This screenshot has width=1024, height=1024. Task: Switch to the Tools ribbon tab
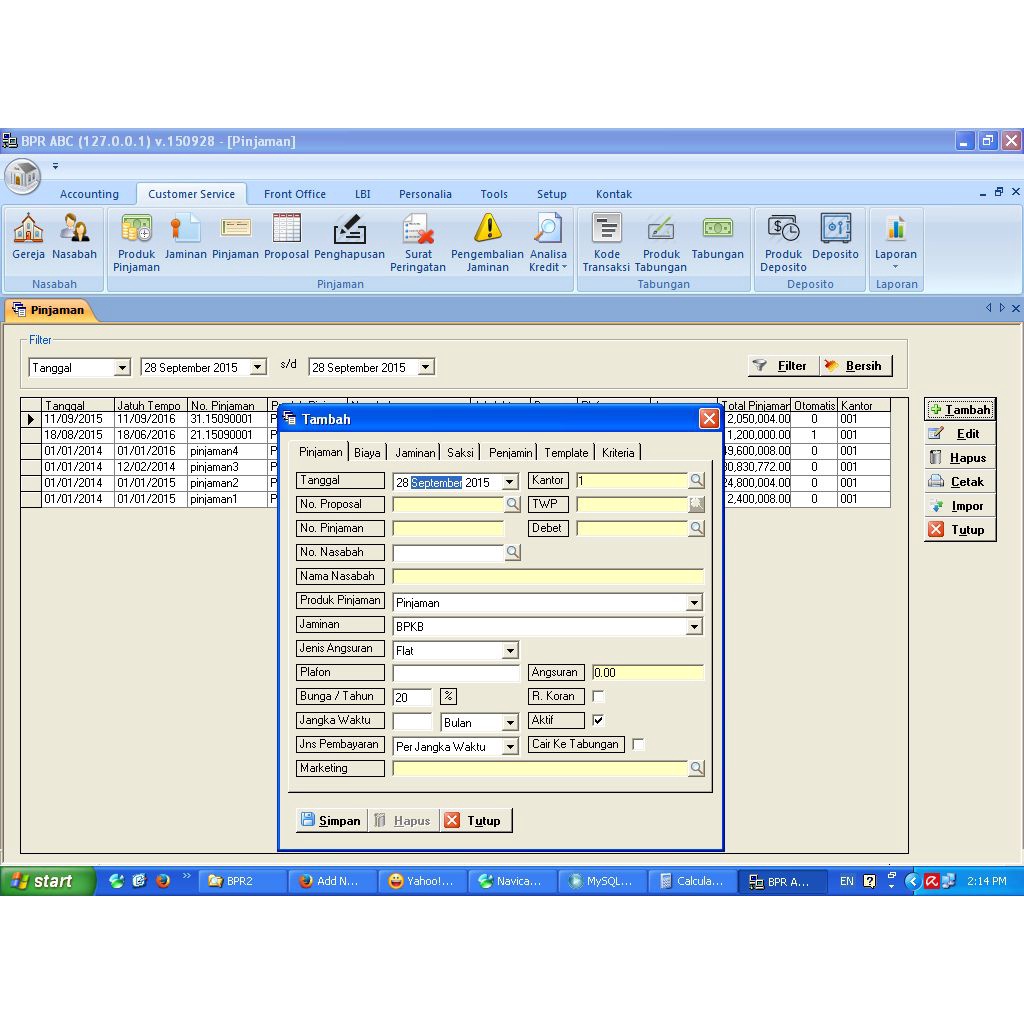click(x=494, y=194)
